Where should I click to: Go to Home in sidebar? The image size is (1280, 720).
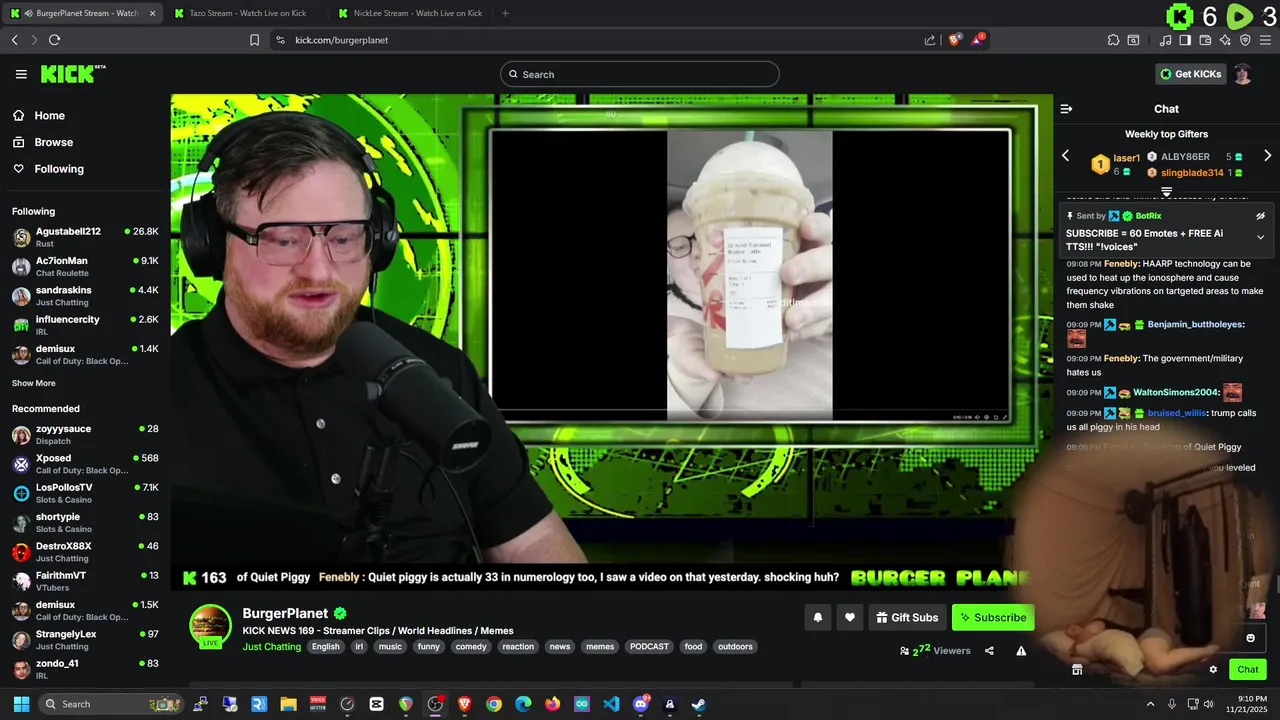(x=48, y=116)
